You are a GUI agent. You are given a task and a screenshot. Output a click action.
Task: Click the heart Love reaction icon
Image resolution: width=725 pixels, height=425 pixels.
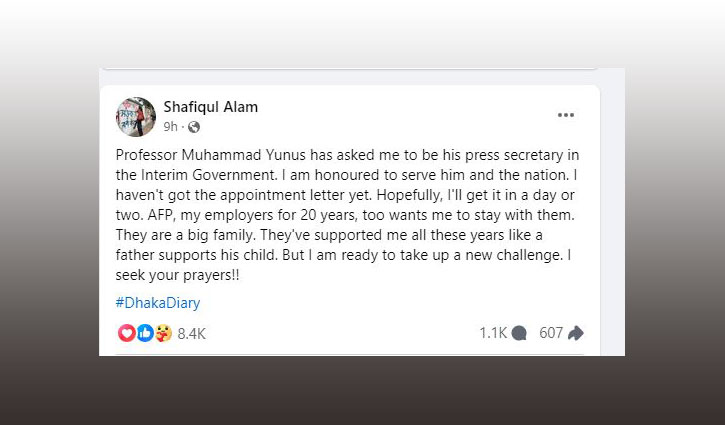(x=127, y=333)
